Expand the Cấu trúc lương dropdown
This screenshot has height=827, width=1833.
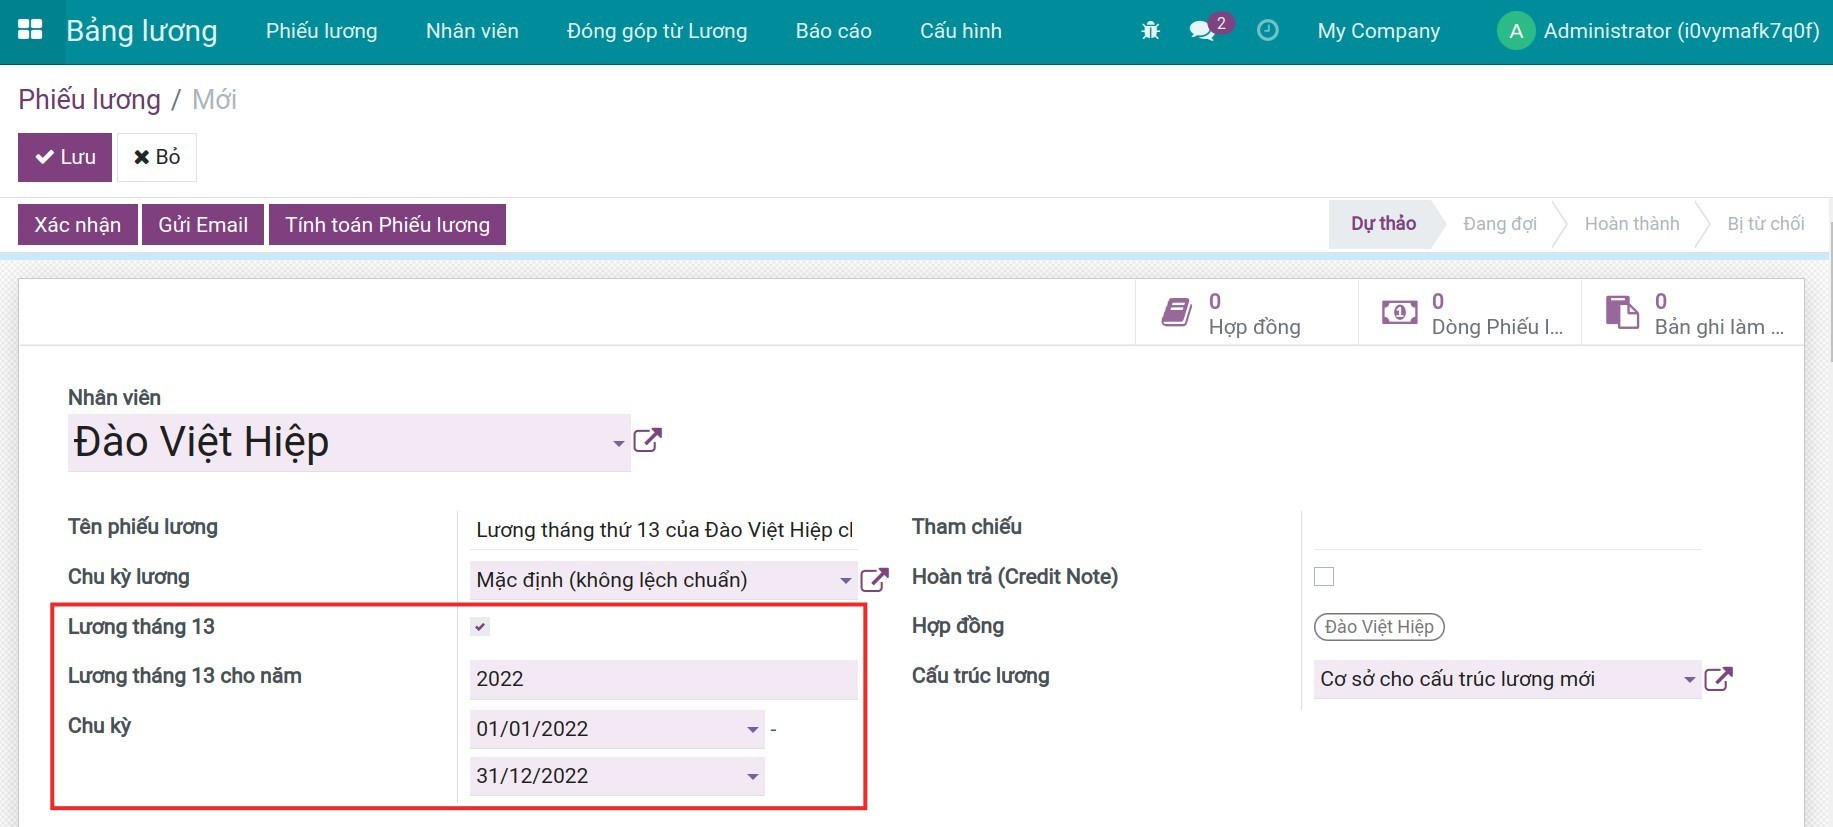click(x=1689, y=679)
